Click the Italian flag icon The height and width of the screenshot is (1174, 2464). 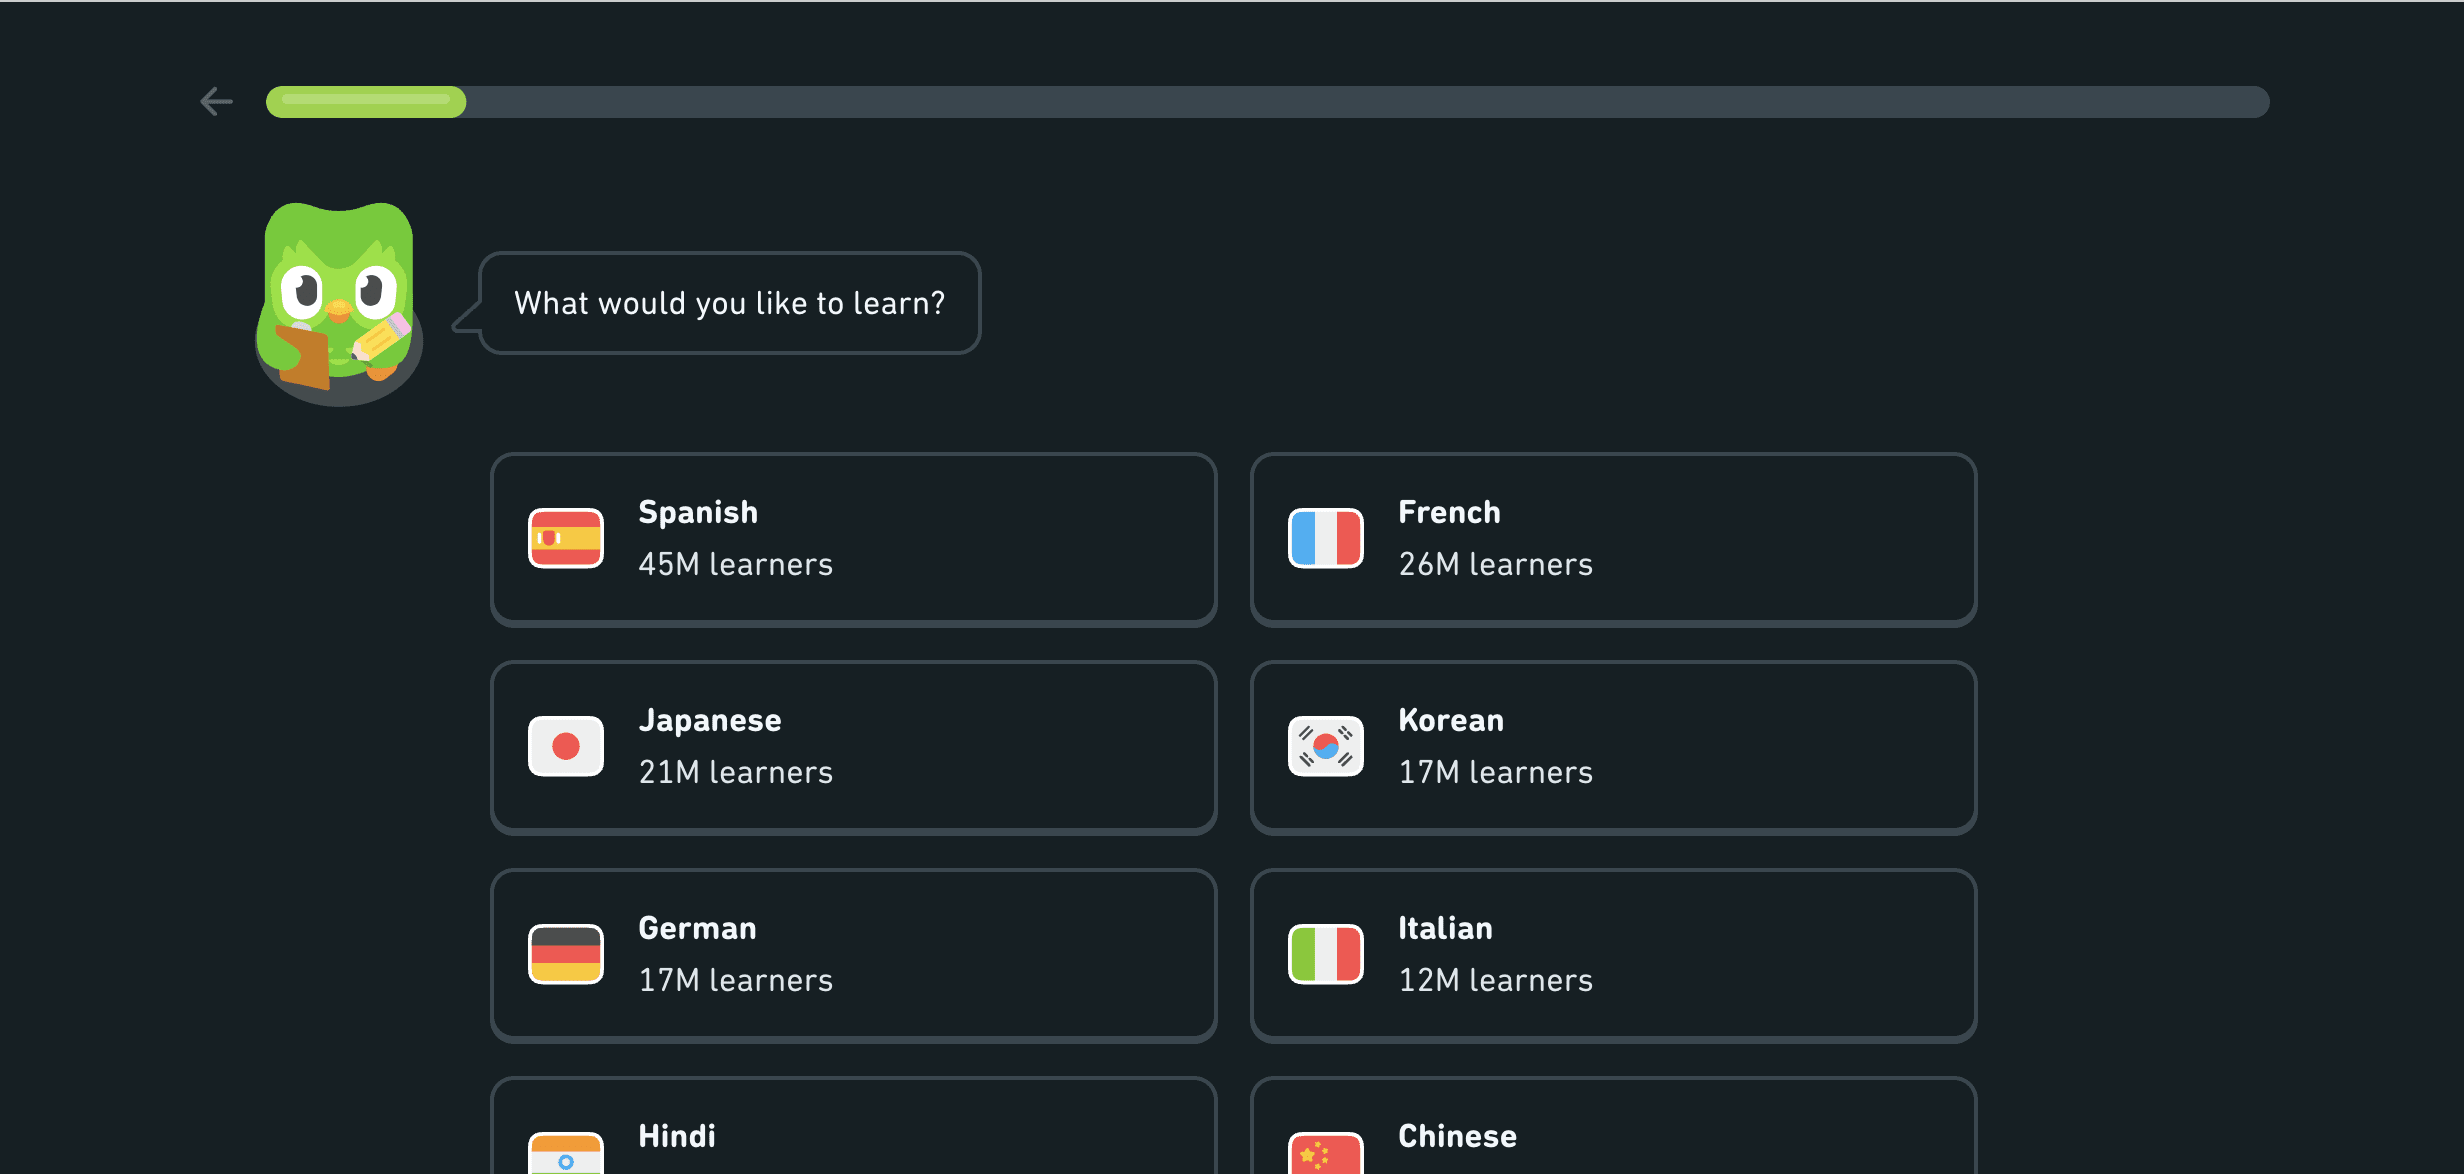click(1325, 954)
